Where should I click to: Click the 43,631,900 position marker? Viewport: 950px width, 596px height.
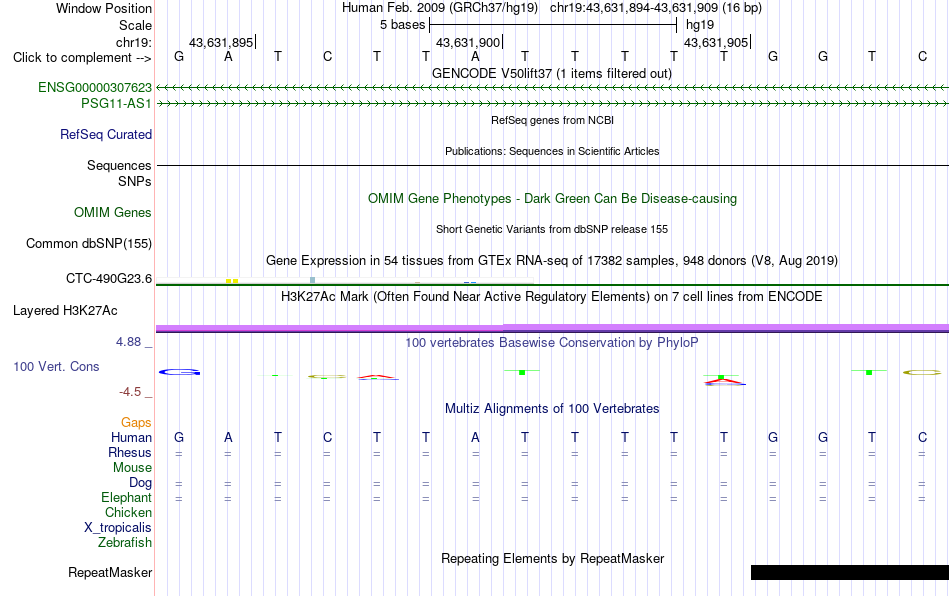[469, 42]
